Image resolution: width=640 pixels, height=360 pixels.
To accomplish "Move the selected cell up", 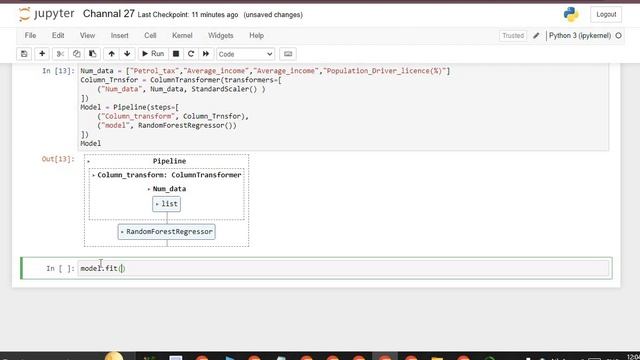I will [111, 54].
